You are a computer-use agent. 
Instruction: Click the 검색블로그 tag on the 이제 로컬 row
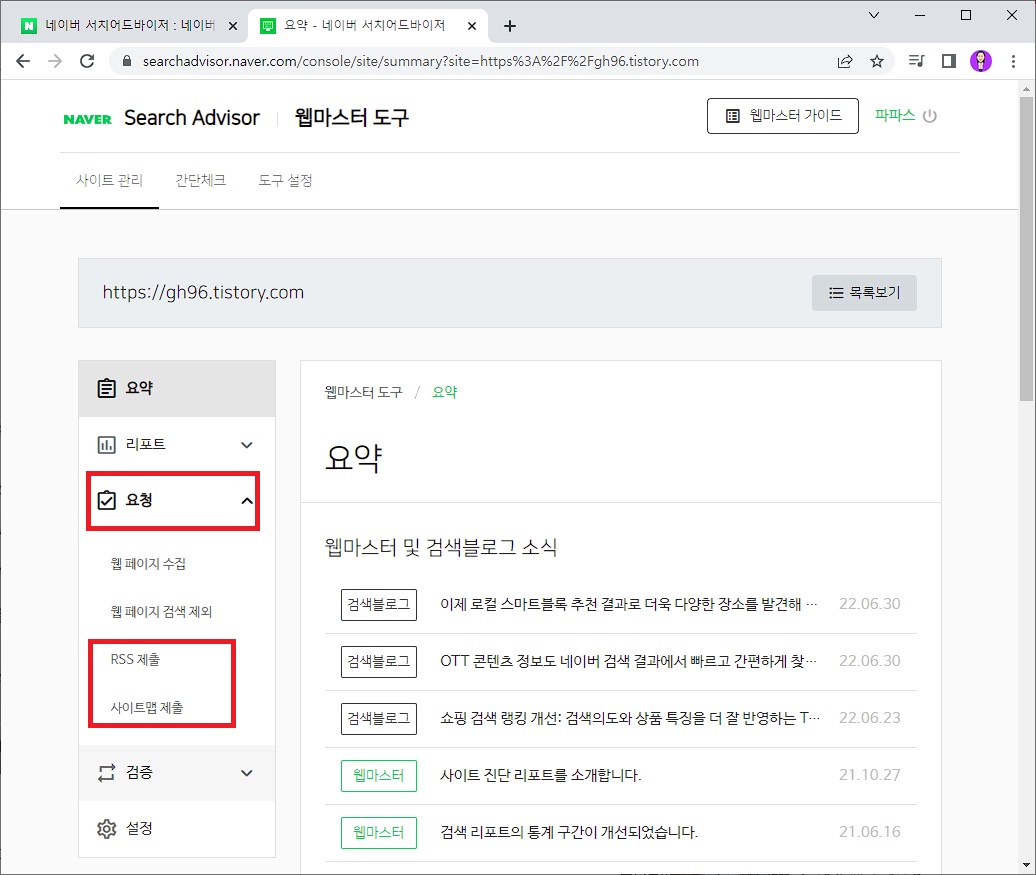coord(379,605)
